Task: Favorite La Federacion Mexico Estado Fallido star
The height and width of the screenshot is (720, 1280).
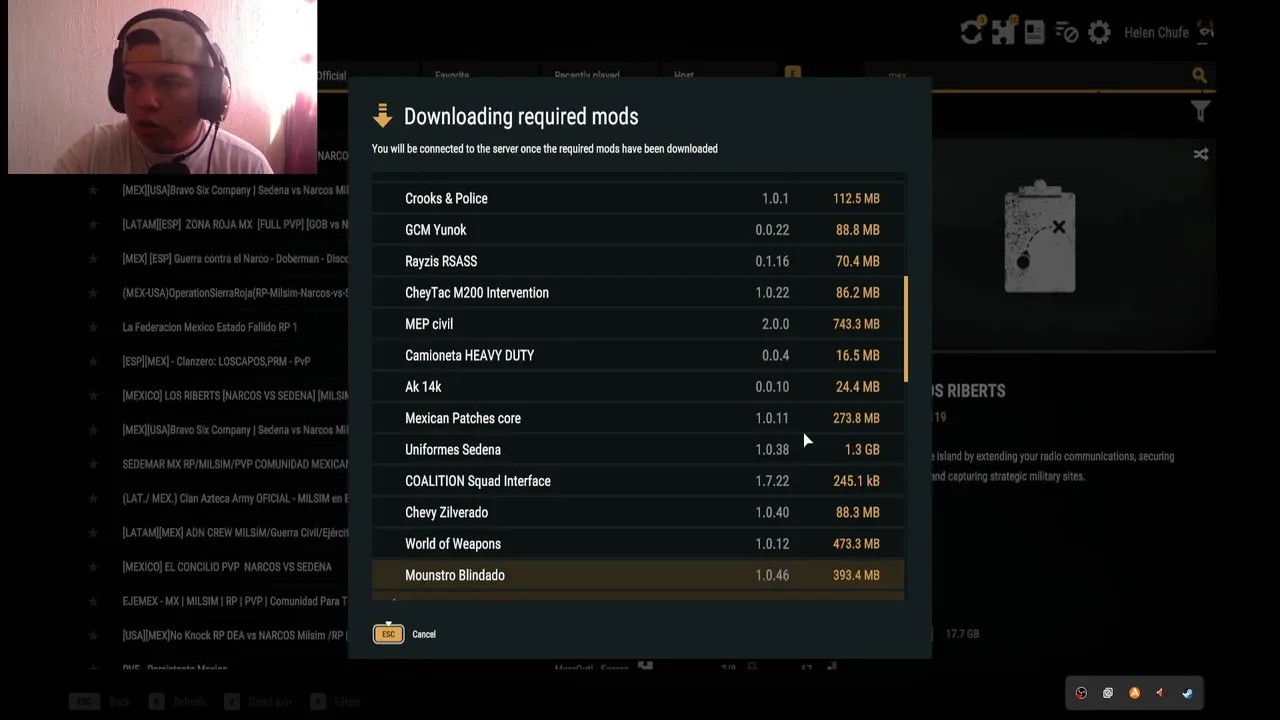Action: click(x=93, y=327)
